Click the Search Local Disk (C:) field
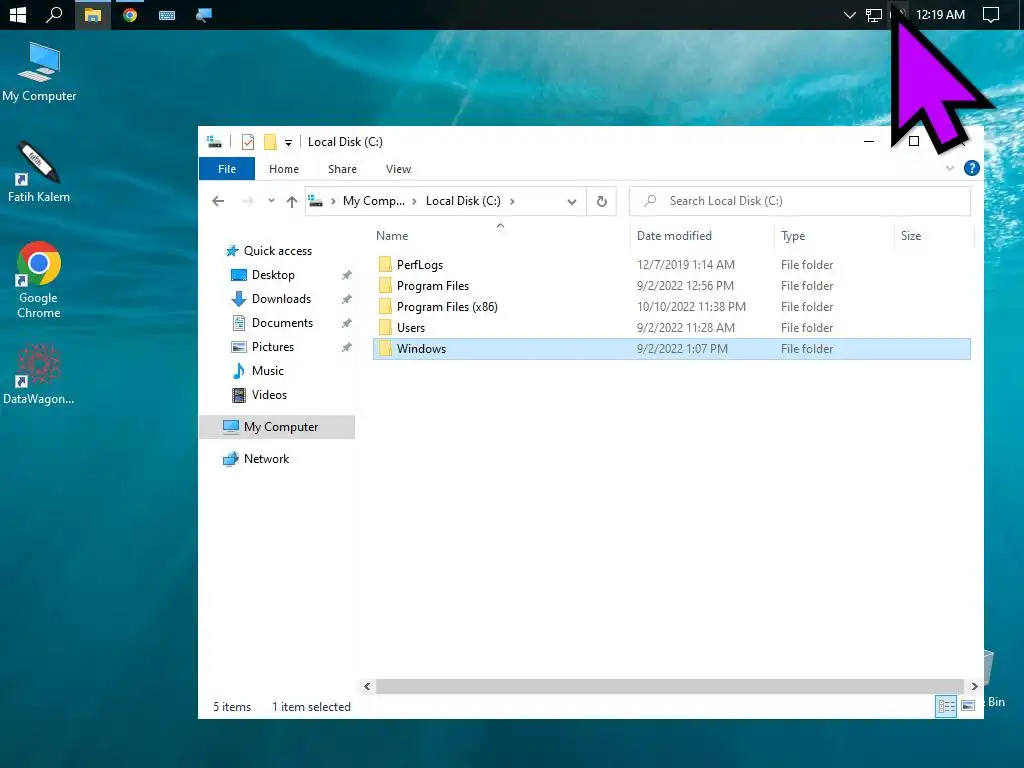Viewport: 1024px width, 768px height. 799,201
